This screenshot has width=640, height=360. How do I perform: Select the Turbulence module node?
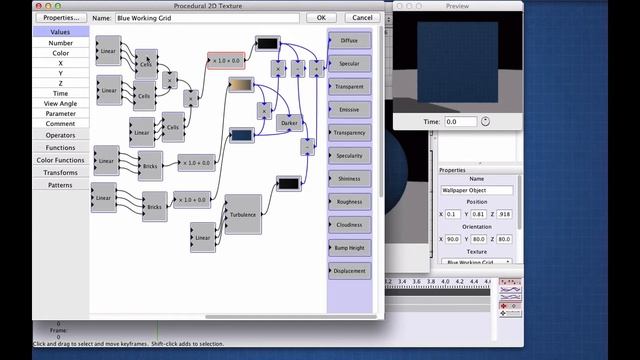243,214
